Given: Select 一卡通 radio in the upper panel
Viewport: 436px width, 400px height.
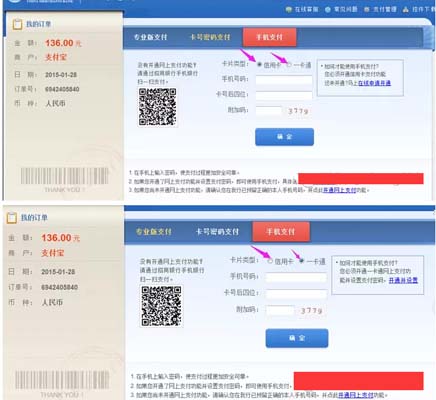Looking at the screenshot, I should [289, 65].
